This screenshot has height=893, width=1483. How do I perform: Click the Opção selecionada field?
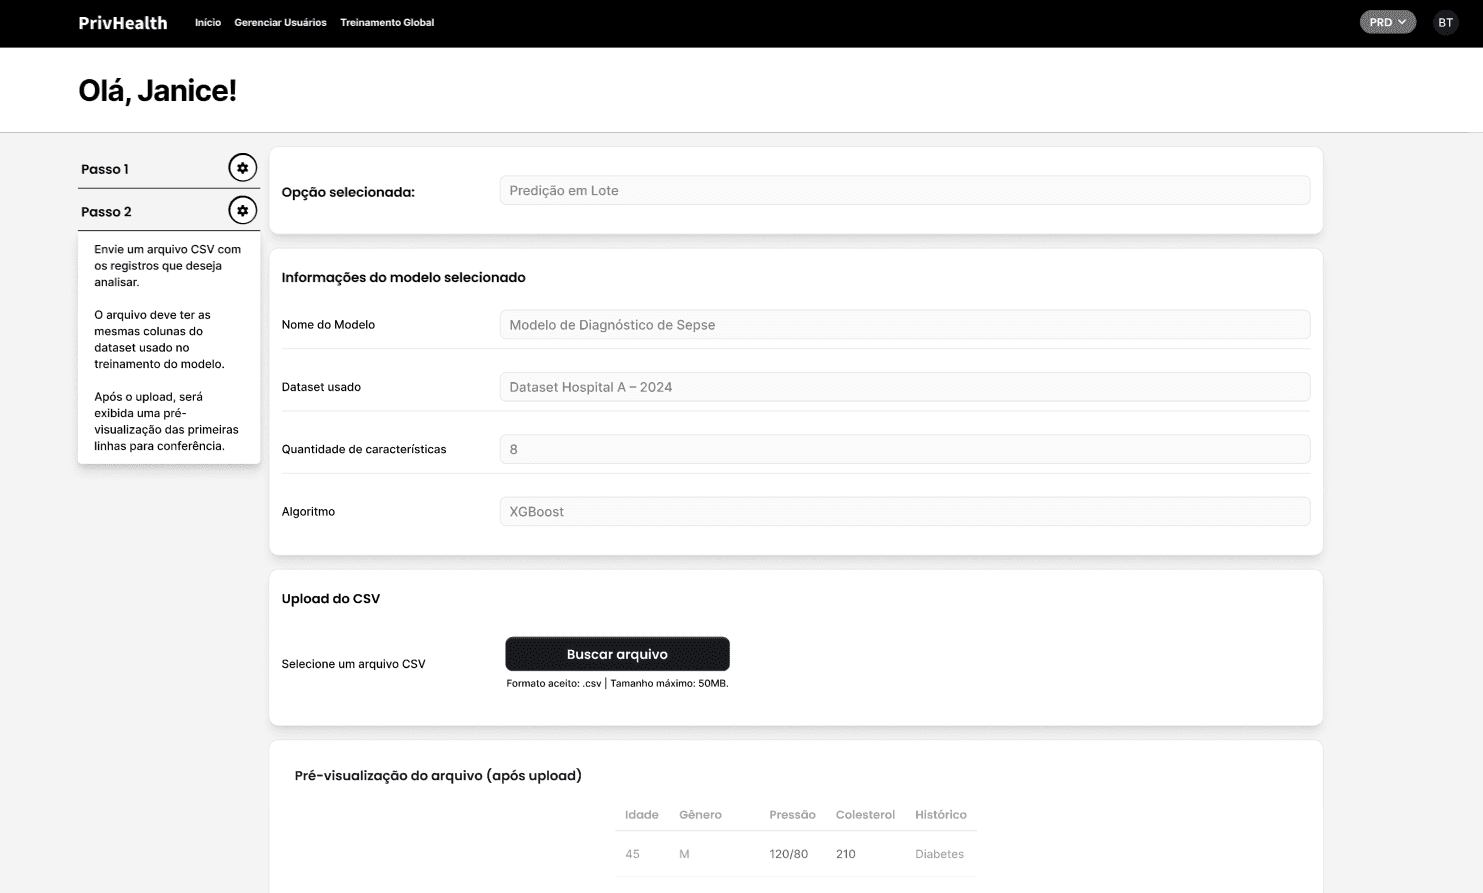[x=904, y=190]
